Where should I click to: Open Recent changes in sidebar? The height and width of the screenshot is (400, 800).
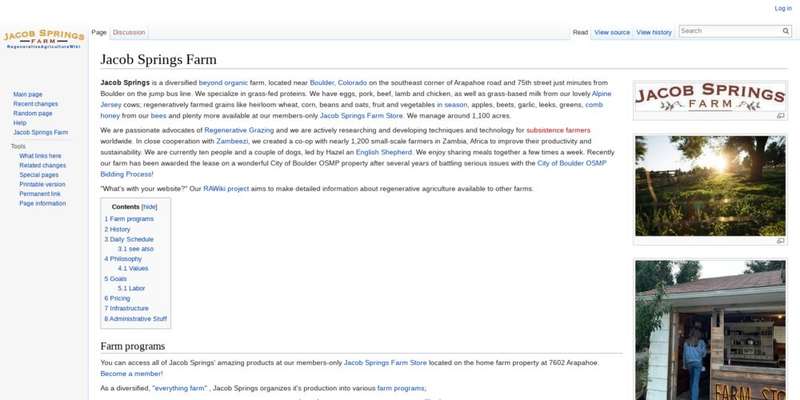tap(36, 104)
